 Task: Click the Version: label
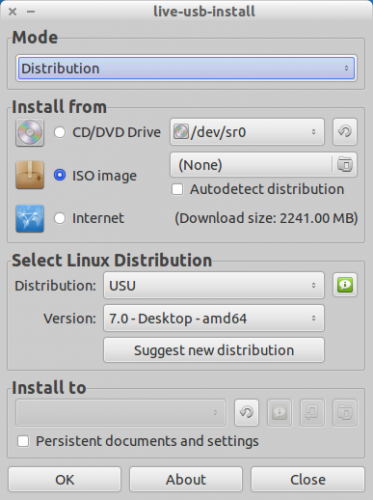(x=70, y=318)
